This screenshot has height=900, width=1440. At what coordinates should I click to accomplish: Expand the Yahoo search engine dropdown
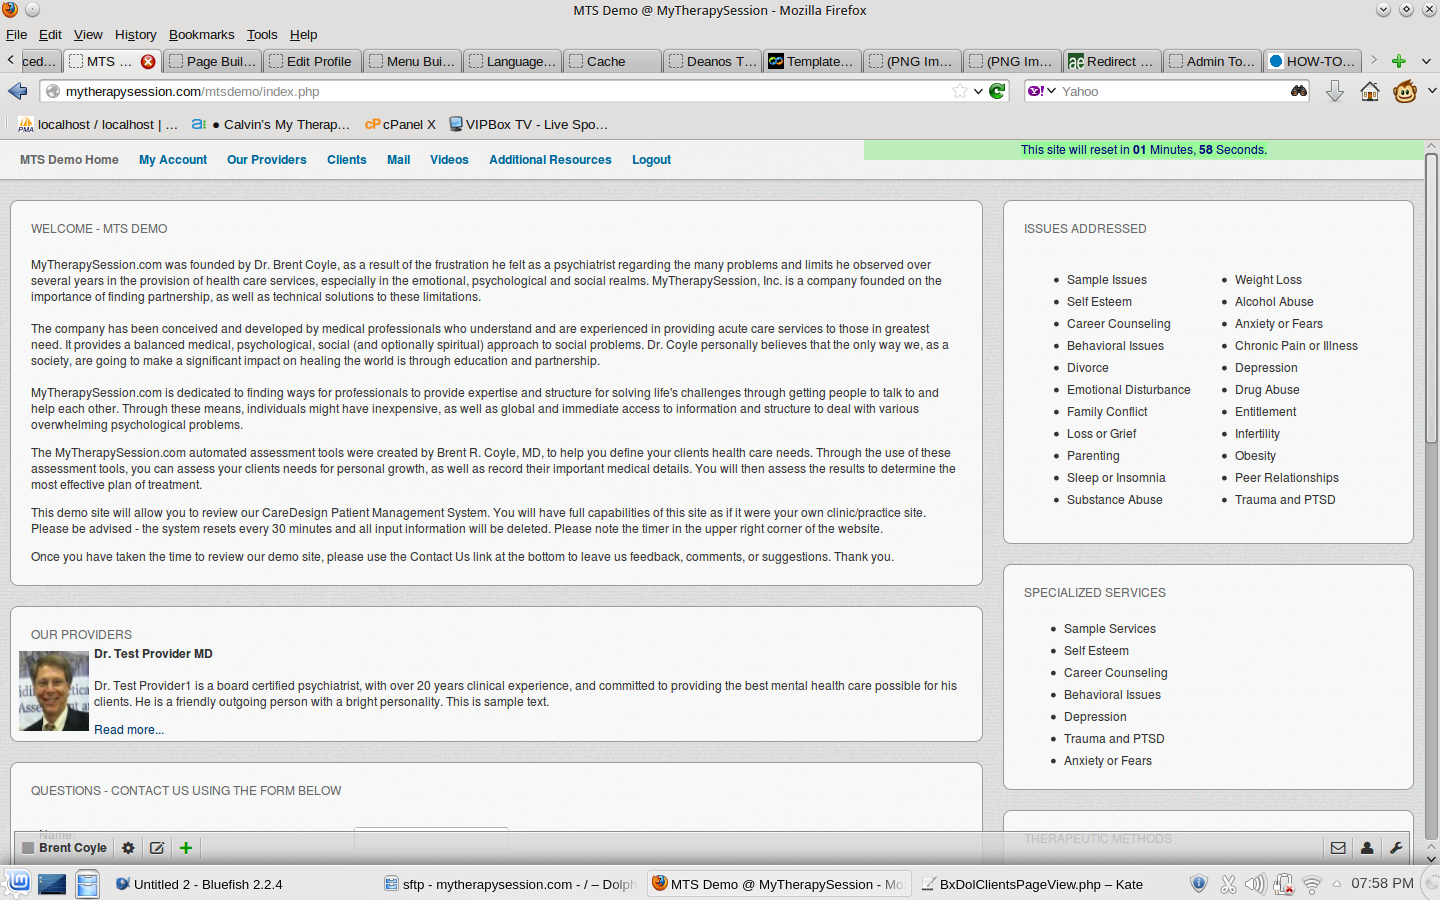point(1042,91)
